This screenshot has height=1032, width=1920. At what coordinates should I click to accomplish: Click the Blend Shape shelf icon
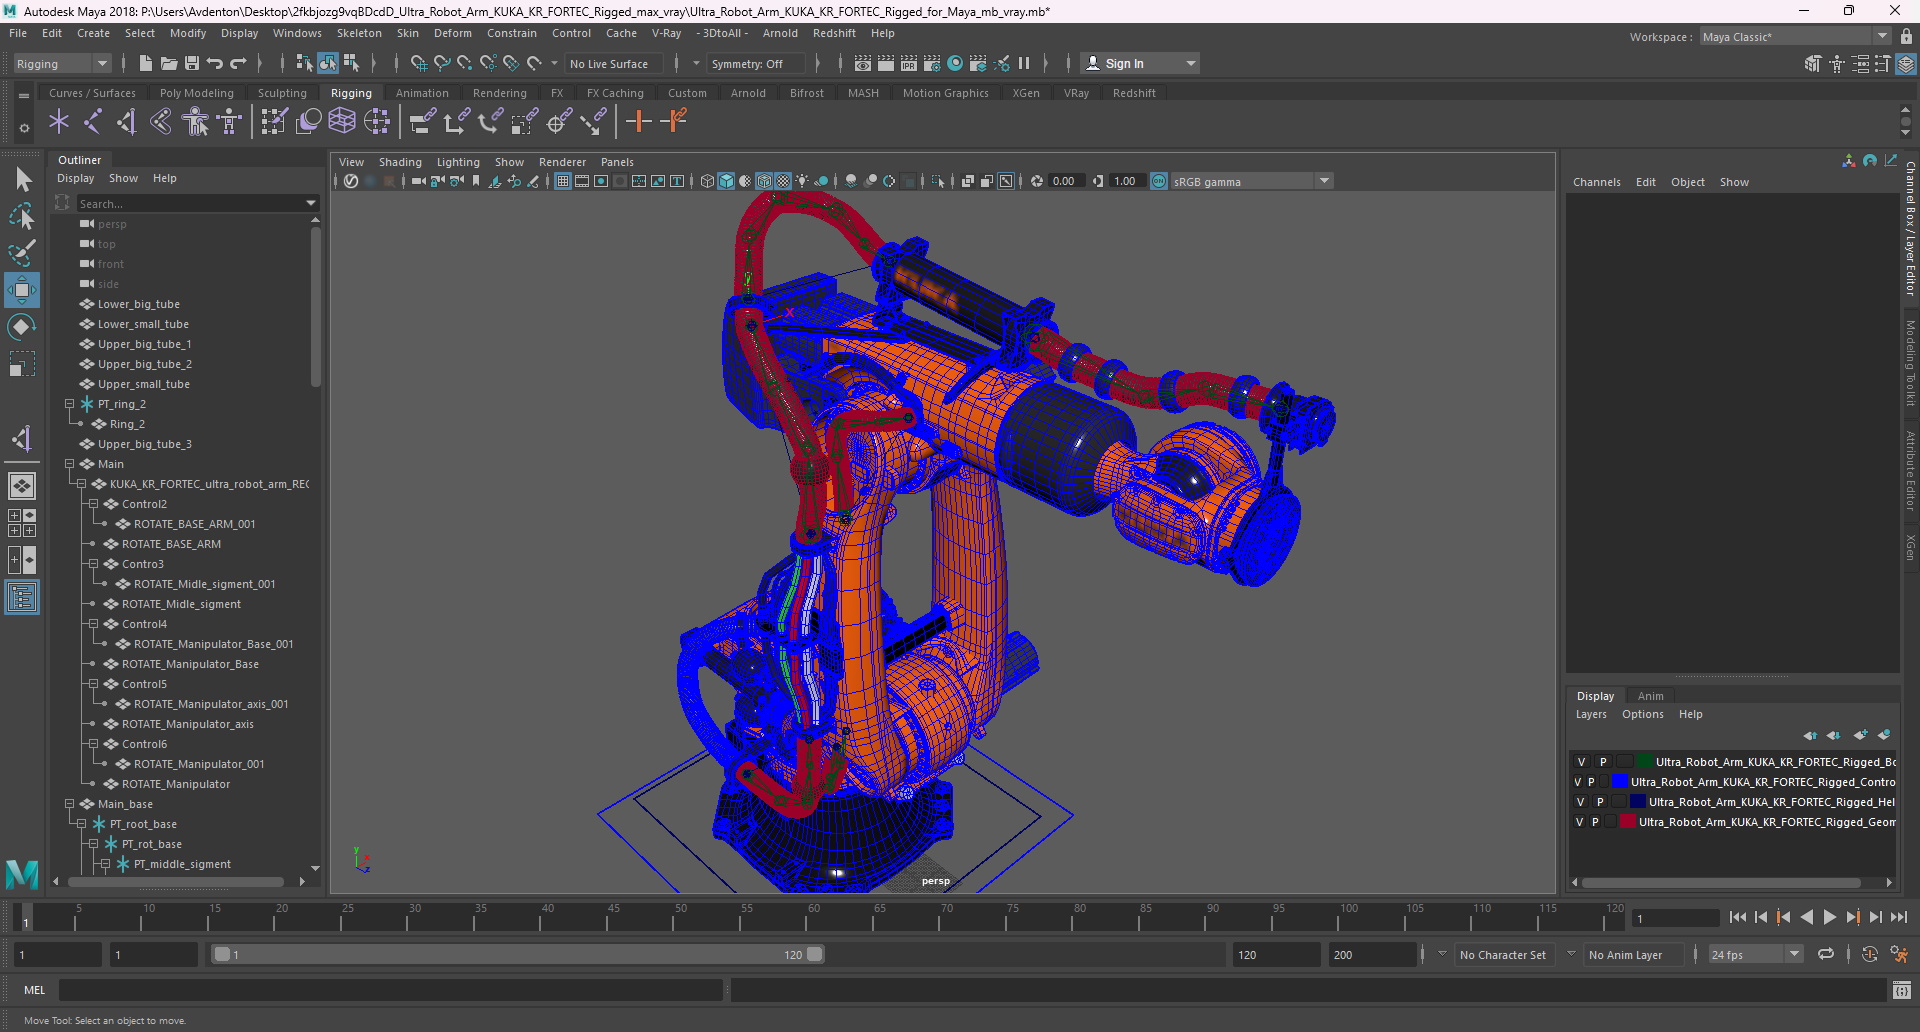(309, 122)
